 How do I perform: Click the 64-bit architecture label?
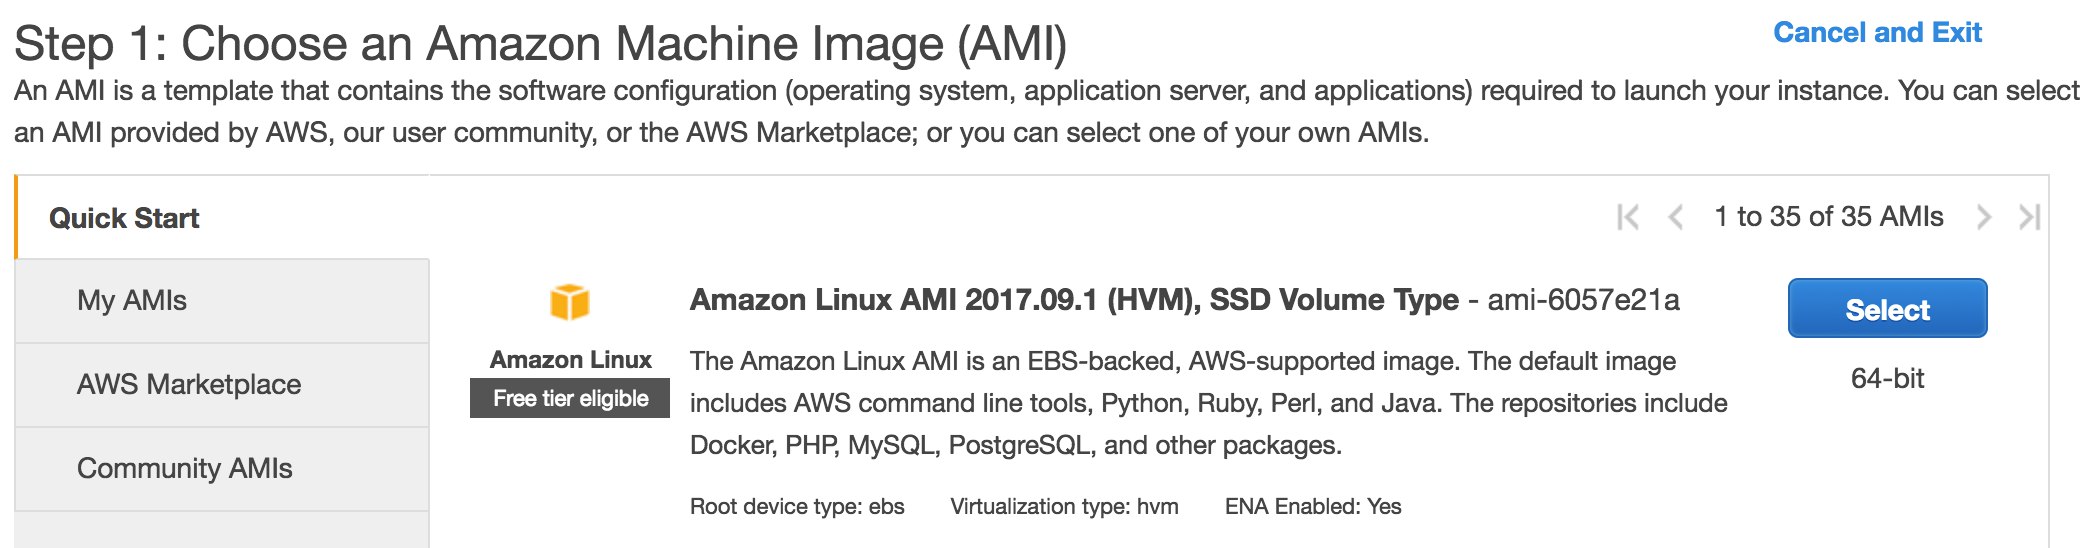pyautogui.click(x=1887, y=379)
